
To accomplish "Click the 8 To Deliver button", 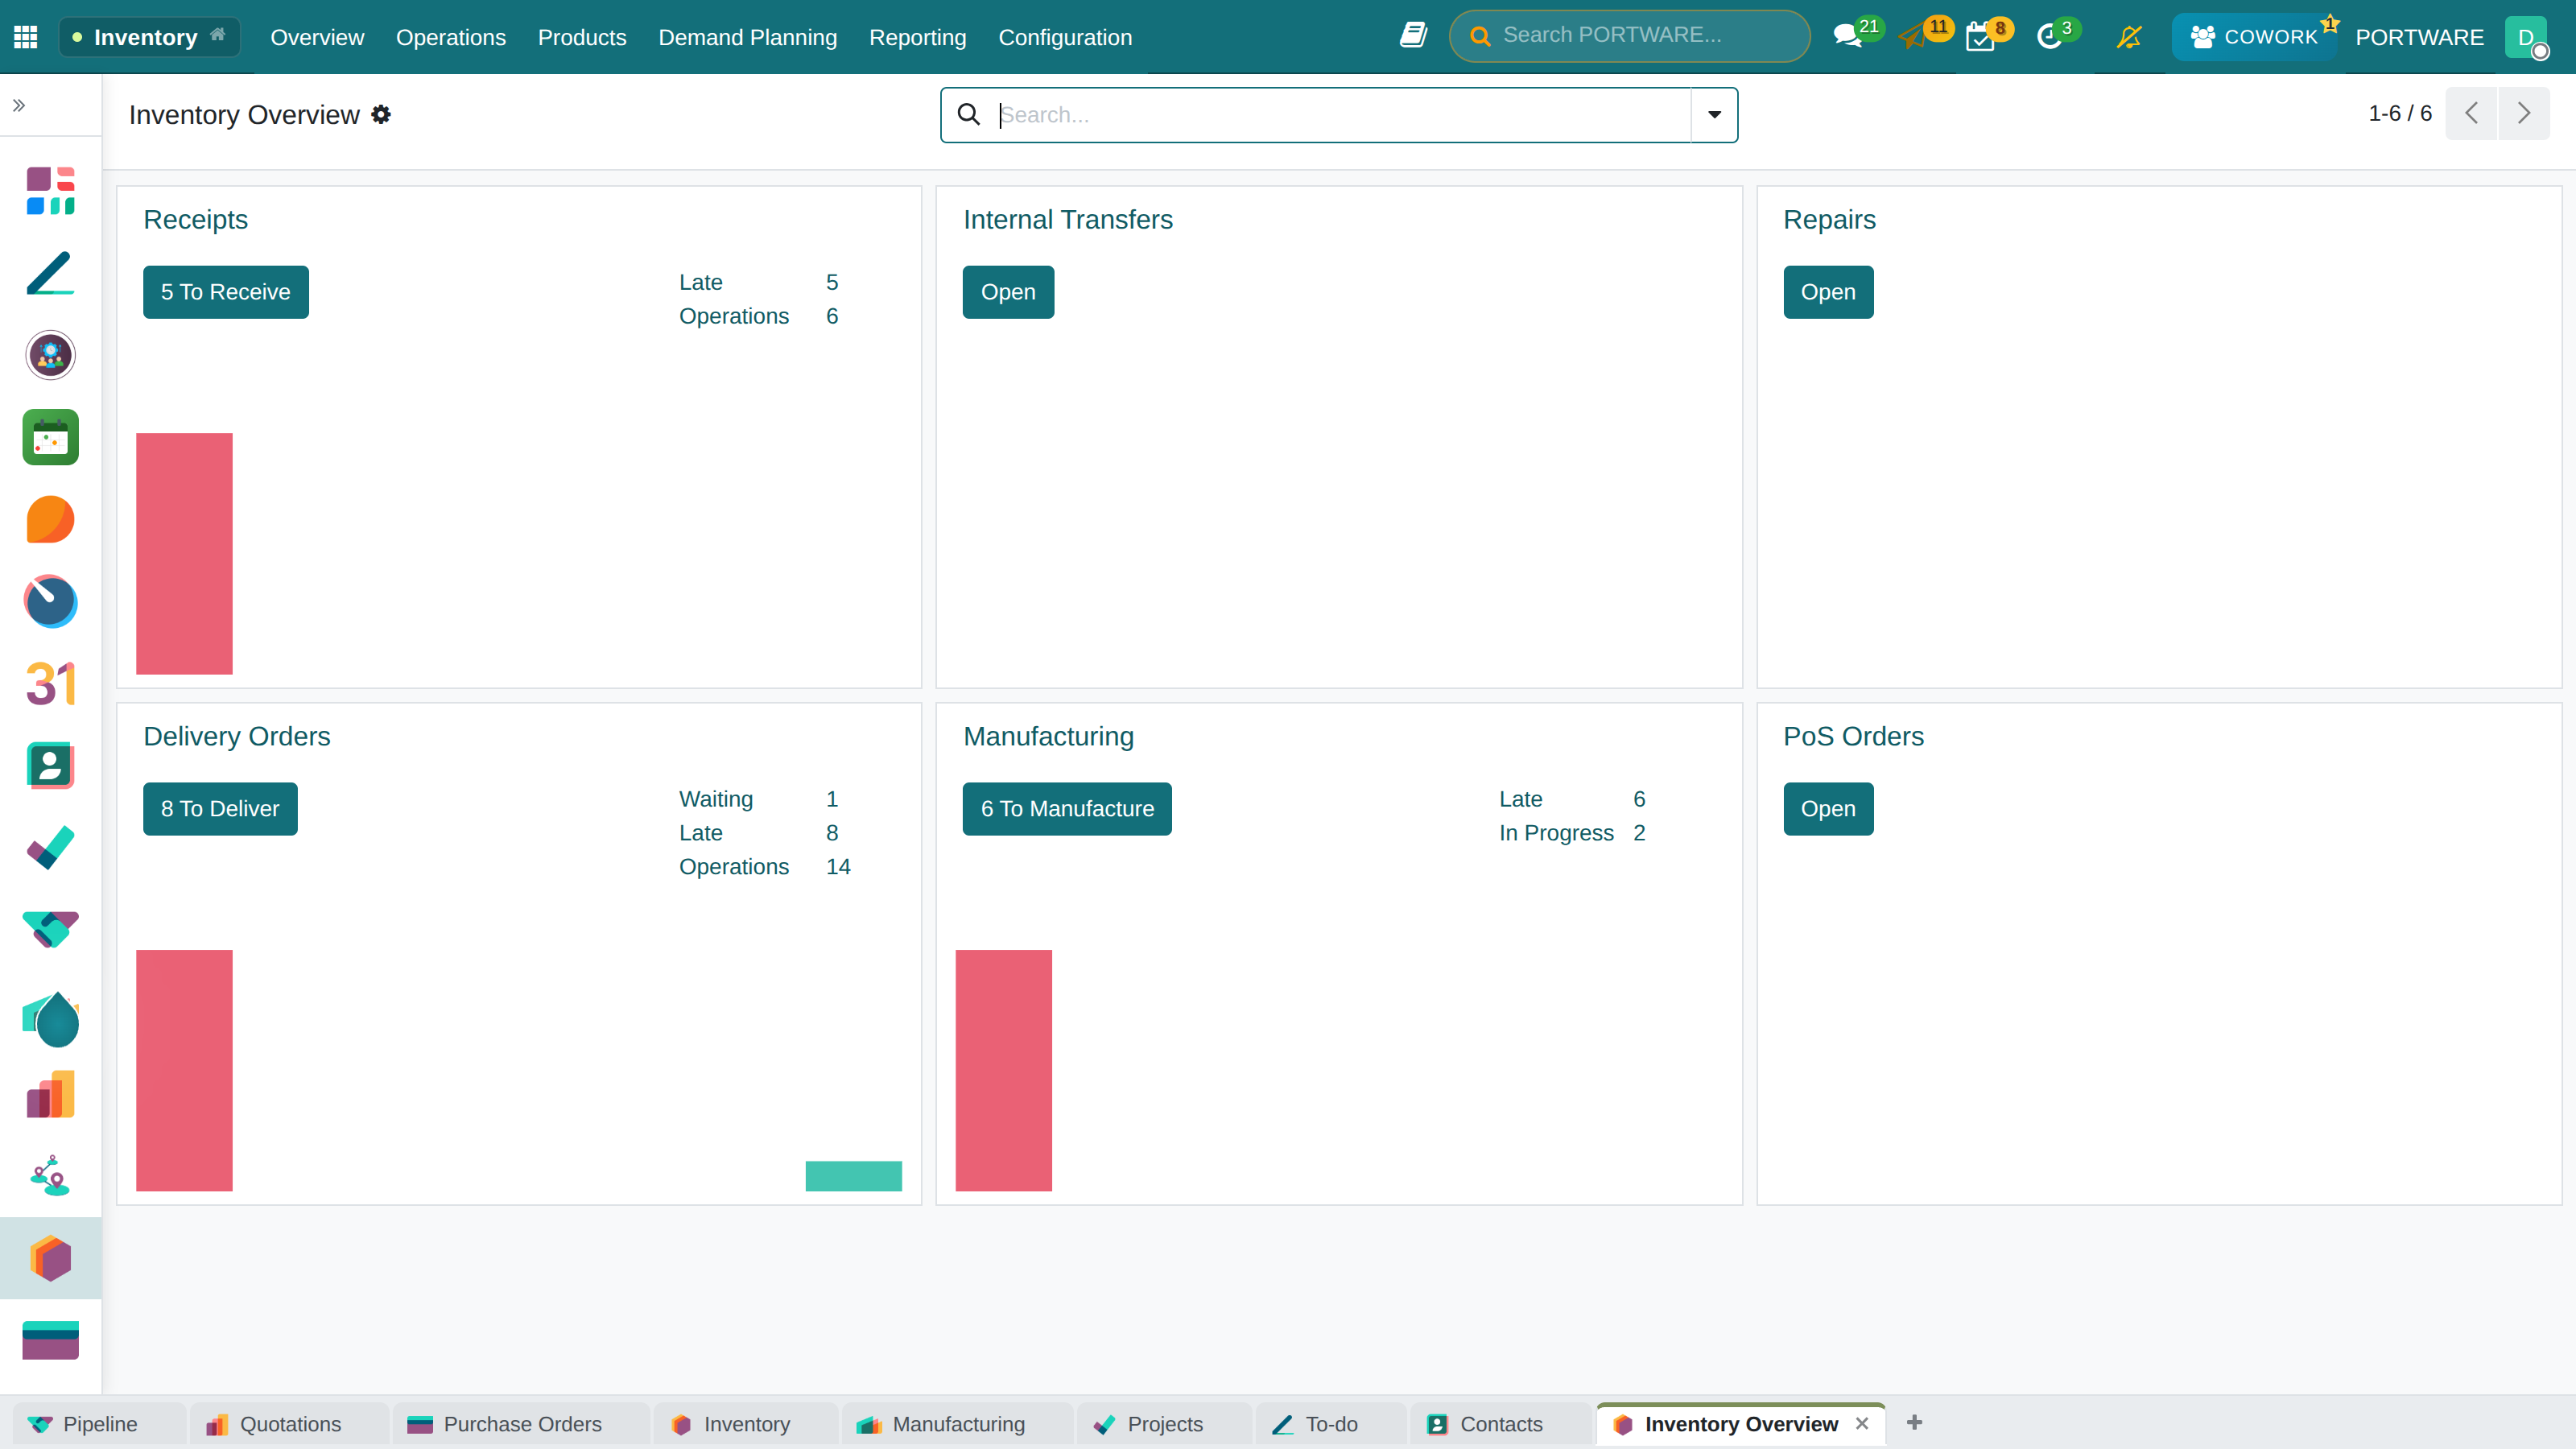I will click(x=220, y=809).
